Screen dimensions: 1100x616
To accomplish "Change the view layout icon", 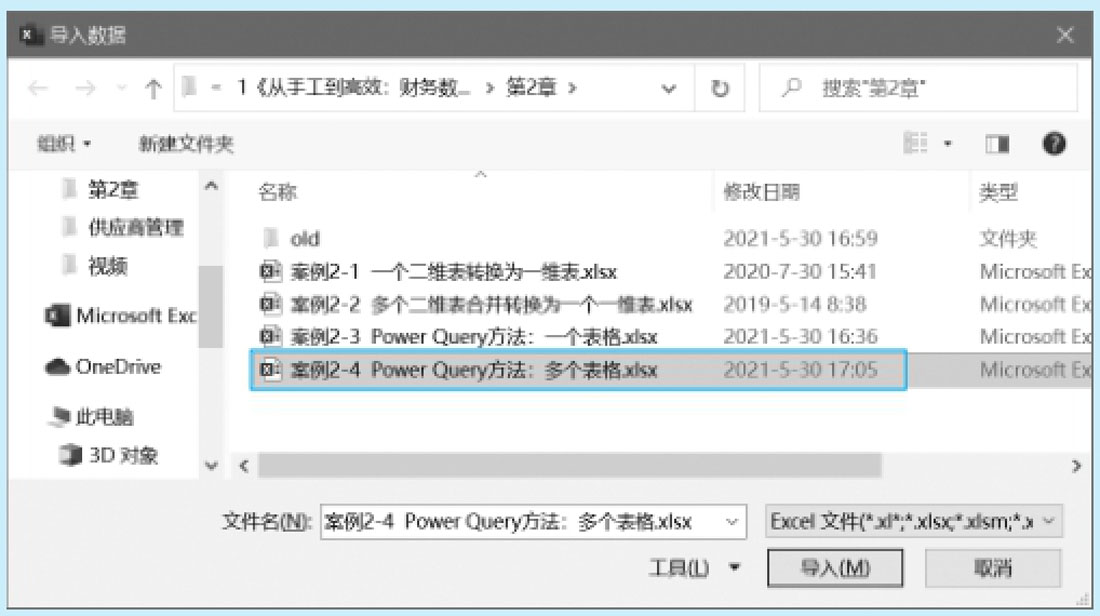I will click(915, 143).
